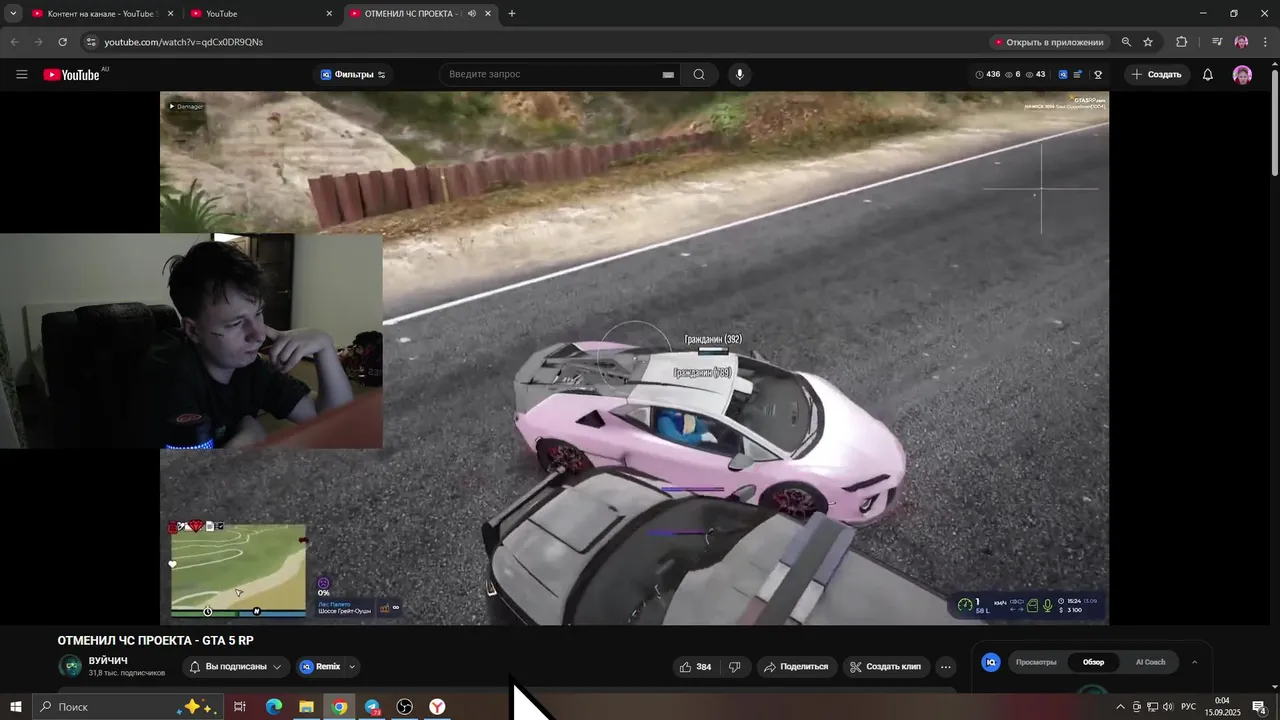
Task: Expand the tab search dropdown arrow
Action: point(13,13)
